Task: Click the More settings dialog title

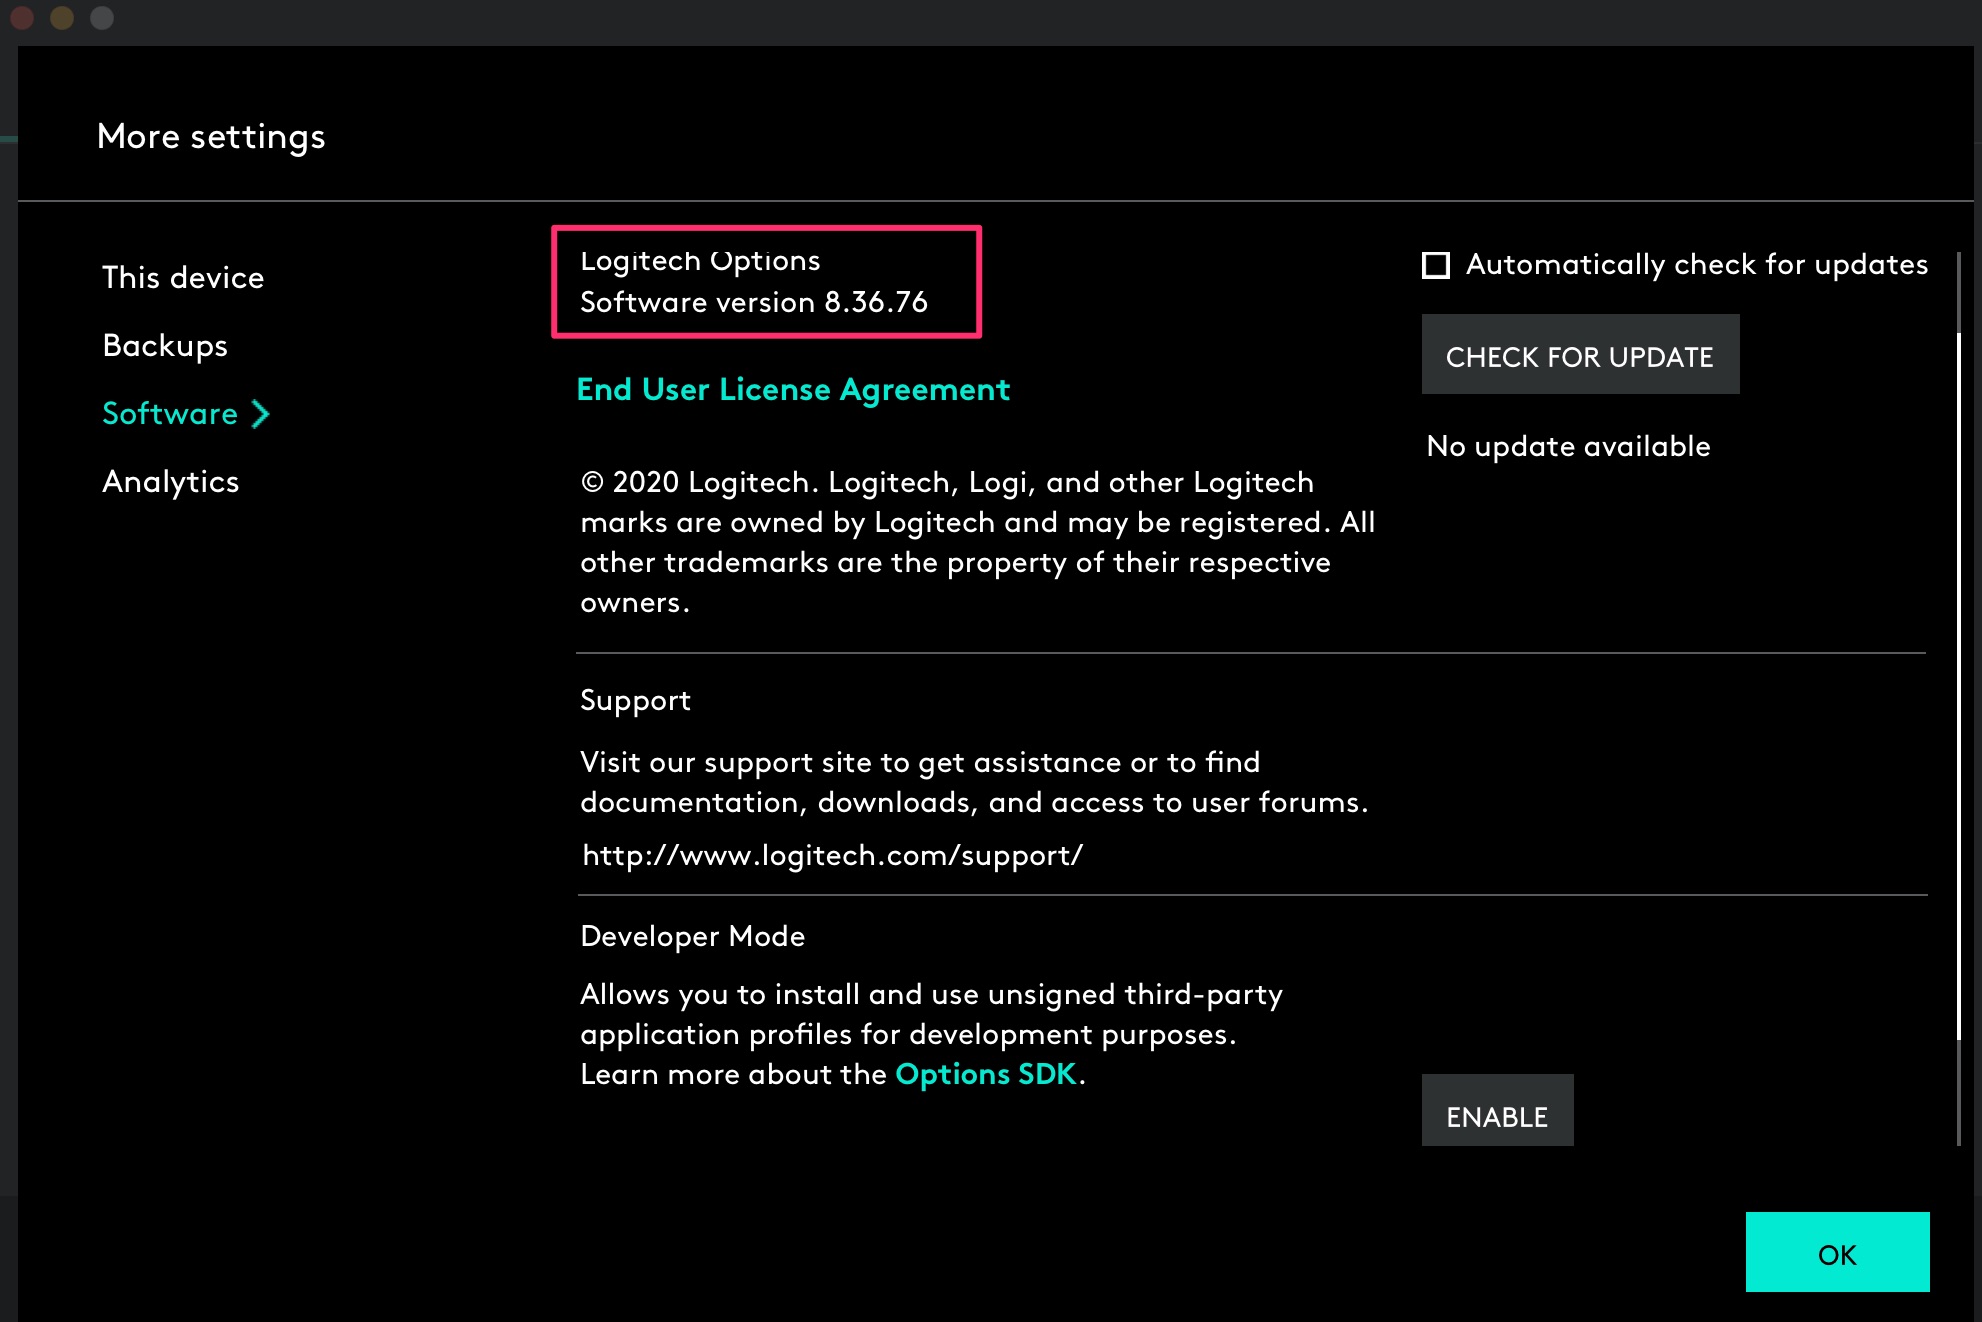Action: 212,136
